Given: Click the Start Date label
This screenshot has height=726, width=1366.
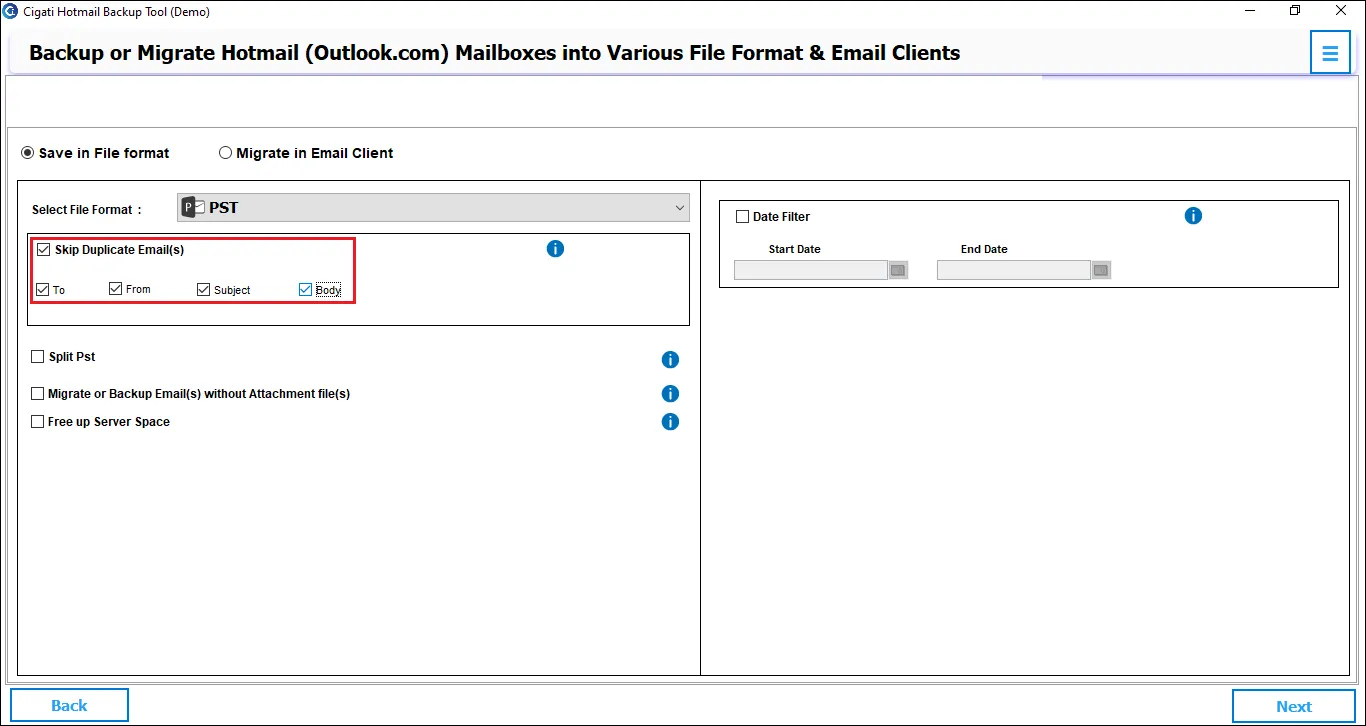Looking at the screenshot, I should 795,249.
